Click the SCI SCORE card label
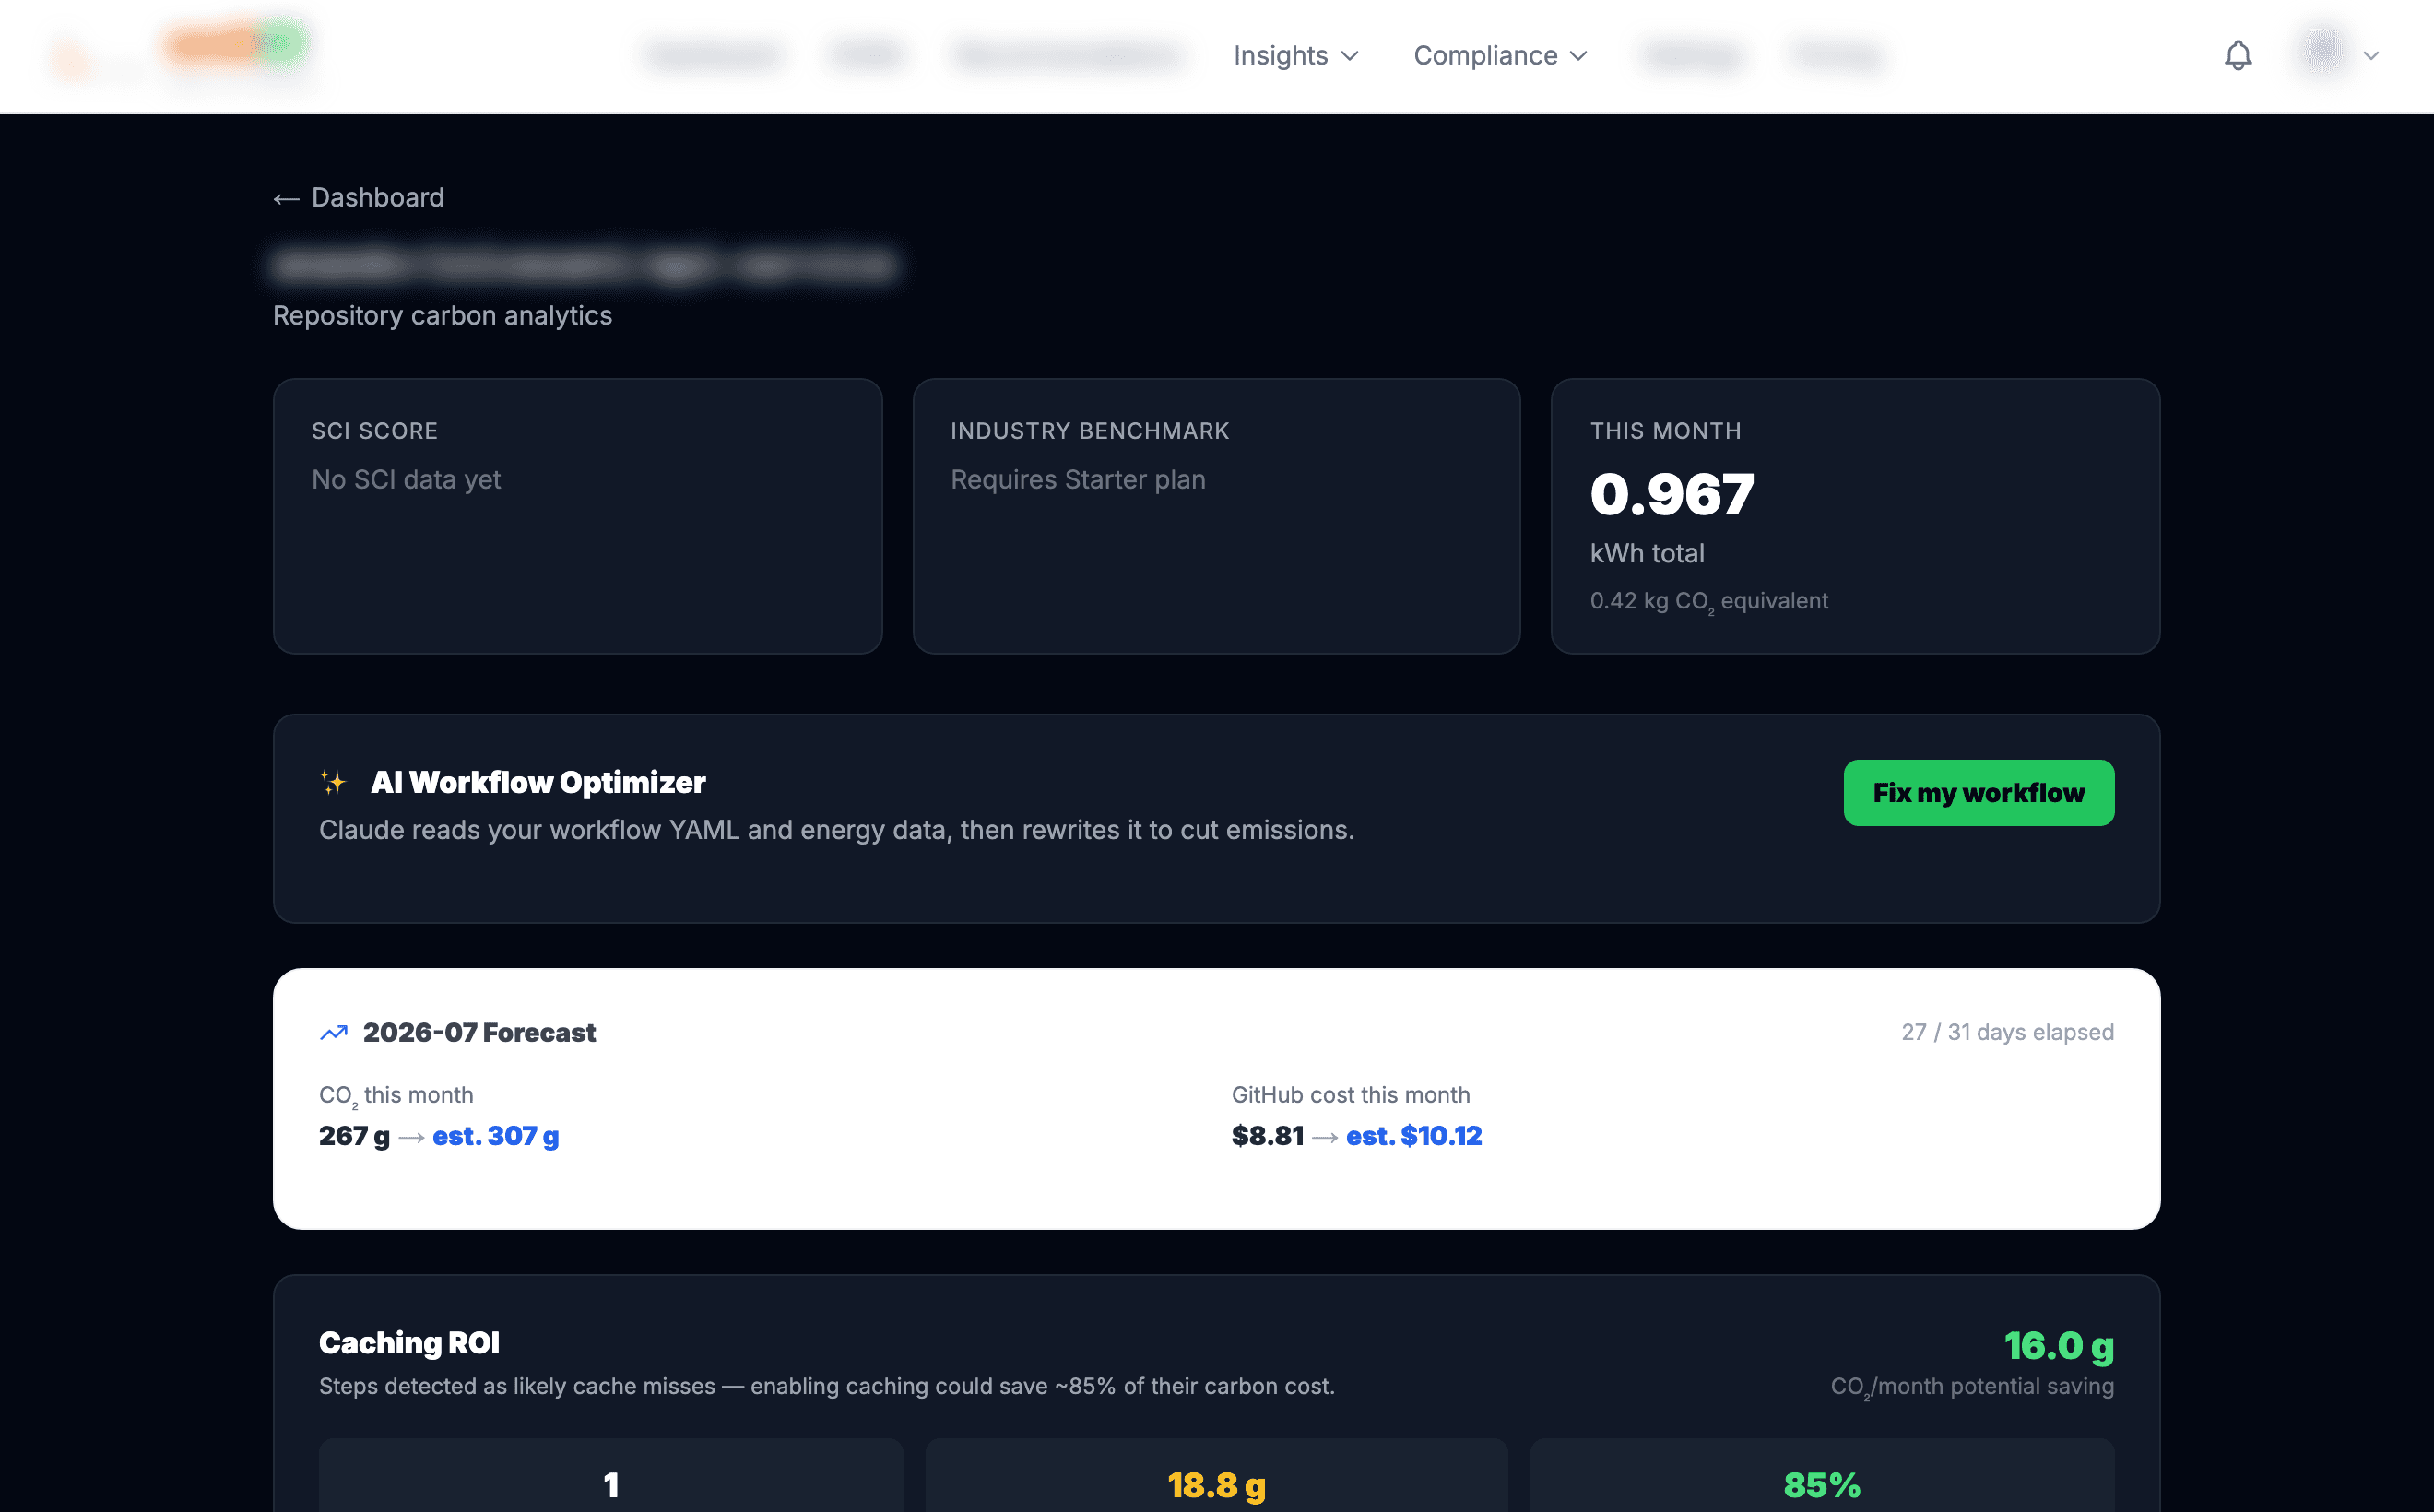 point(375,431)
